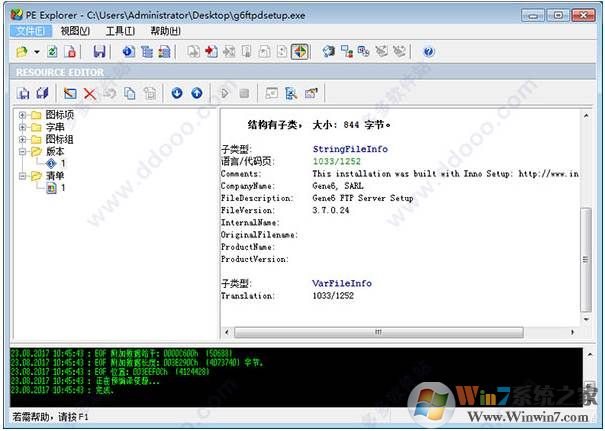Click the vertical scrollbar thumb in details pane

[x=586, y=260]
